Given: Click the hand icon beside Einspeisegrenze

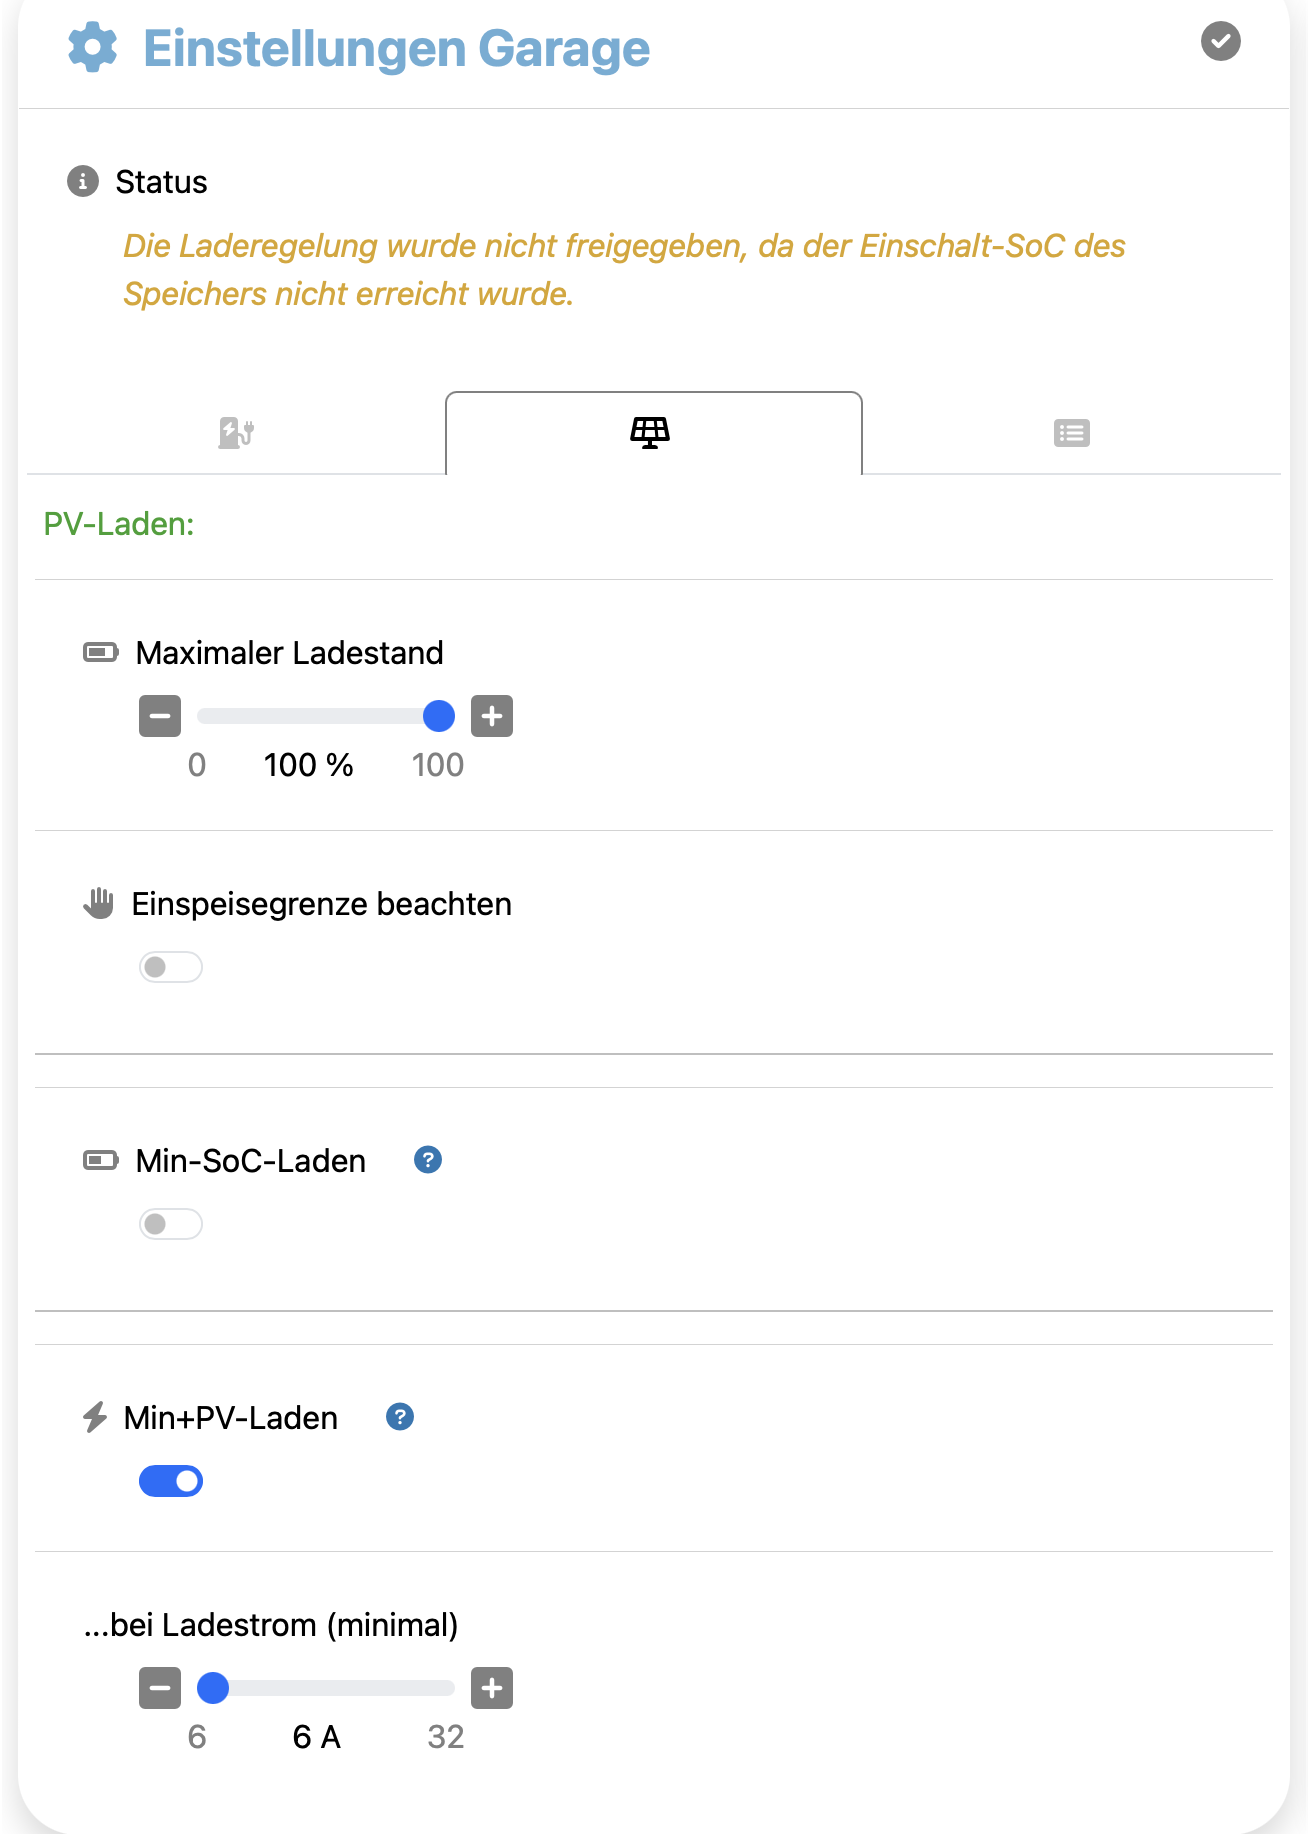Looking at the screenshot, I should 98,903.
